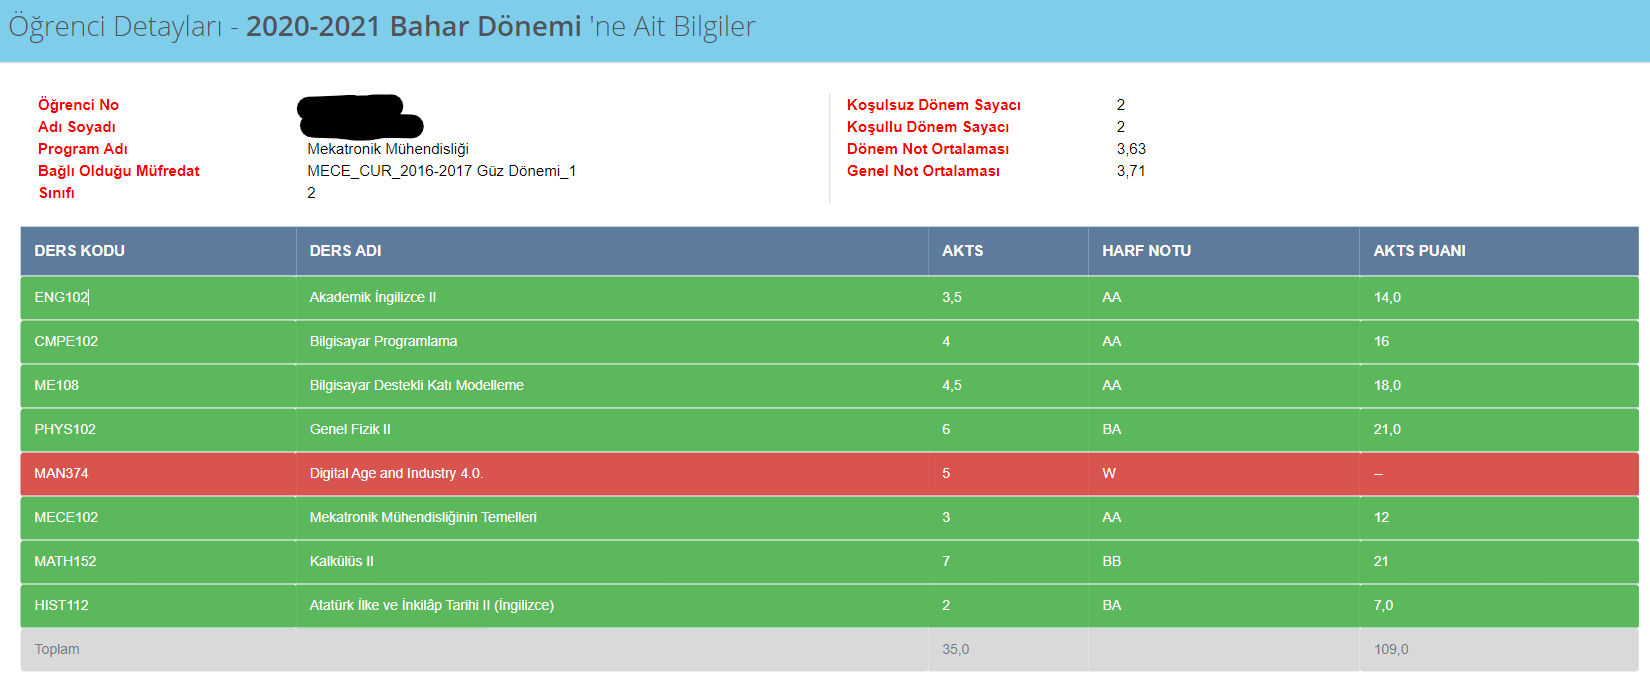This screenshot has height=682, width=1650.
Task: Click the red MAN374 course code
Action: point(61,473)
